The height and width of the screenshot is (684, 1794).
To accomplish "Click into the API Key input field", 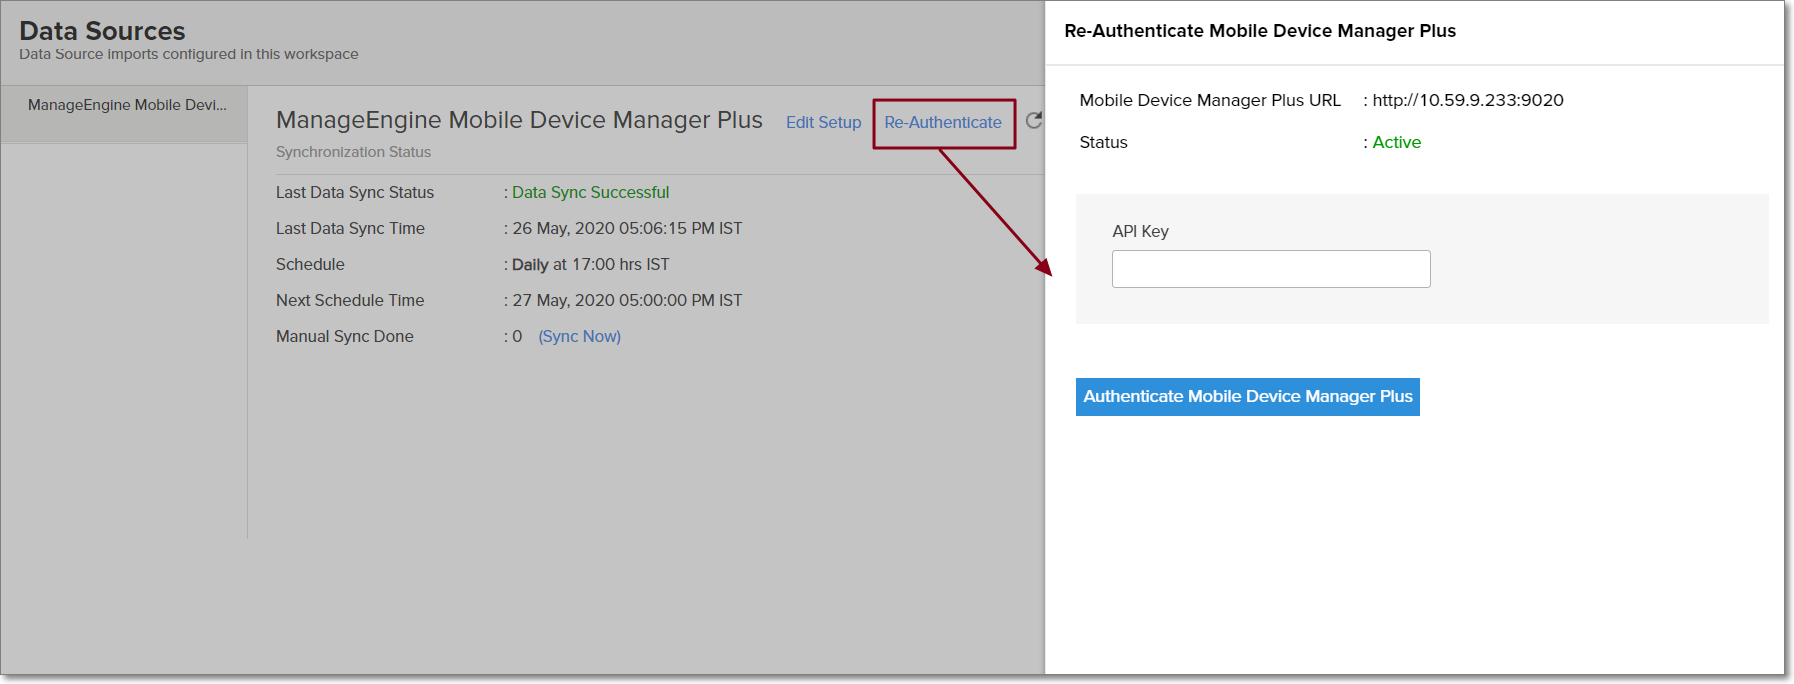I will tap(1270, 269).
